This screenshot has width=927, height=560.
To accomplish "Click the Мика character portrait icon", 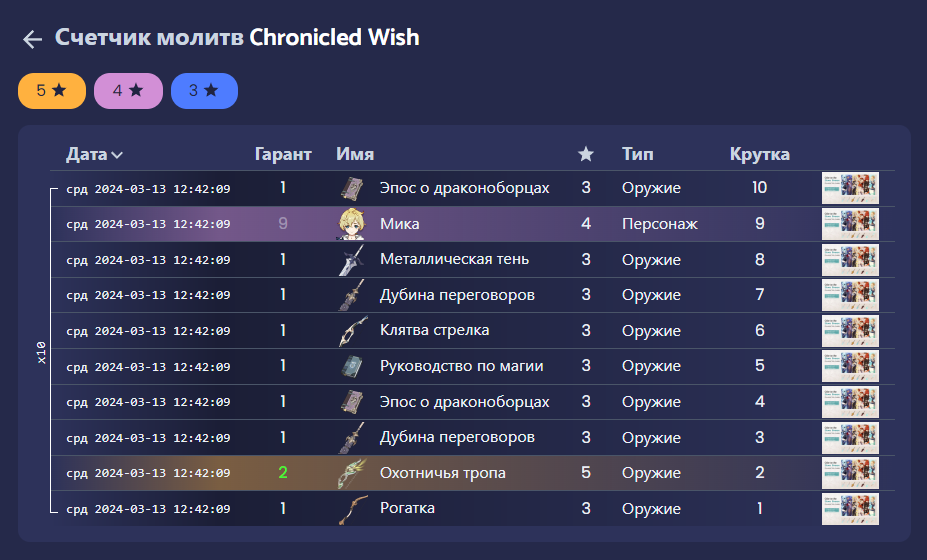I will 352,224.
